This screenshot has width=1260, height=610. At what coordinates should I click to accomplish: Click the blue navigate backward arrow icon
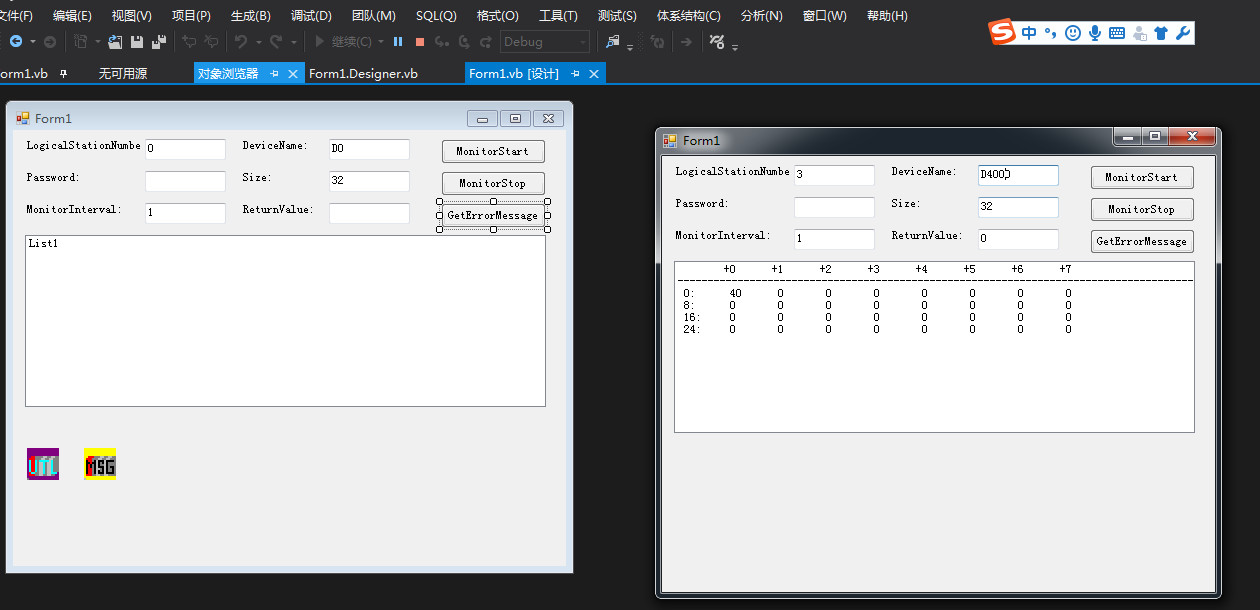(x=16, y=42)
